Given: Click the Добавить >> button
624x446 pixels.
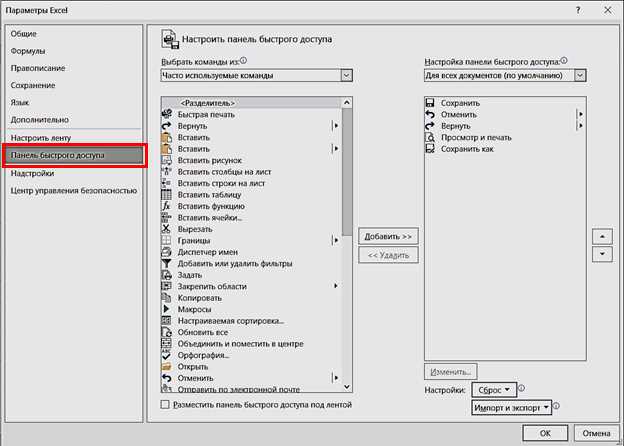Looking at the screenshot, I should [388, 237].
